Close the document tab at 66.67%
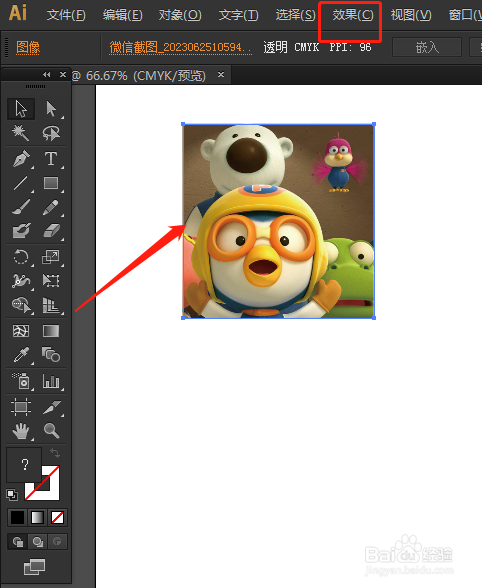Image resolution: width=482 pixels, height=588 pixels. pos(221,75)
